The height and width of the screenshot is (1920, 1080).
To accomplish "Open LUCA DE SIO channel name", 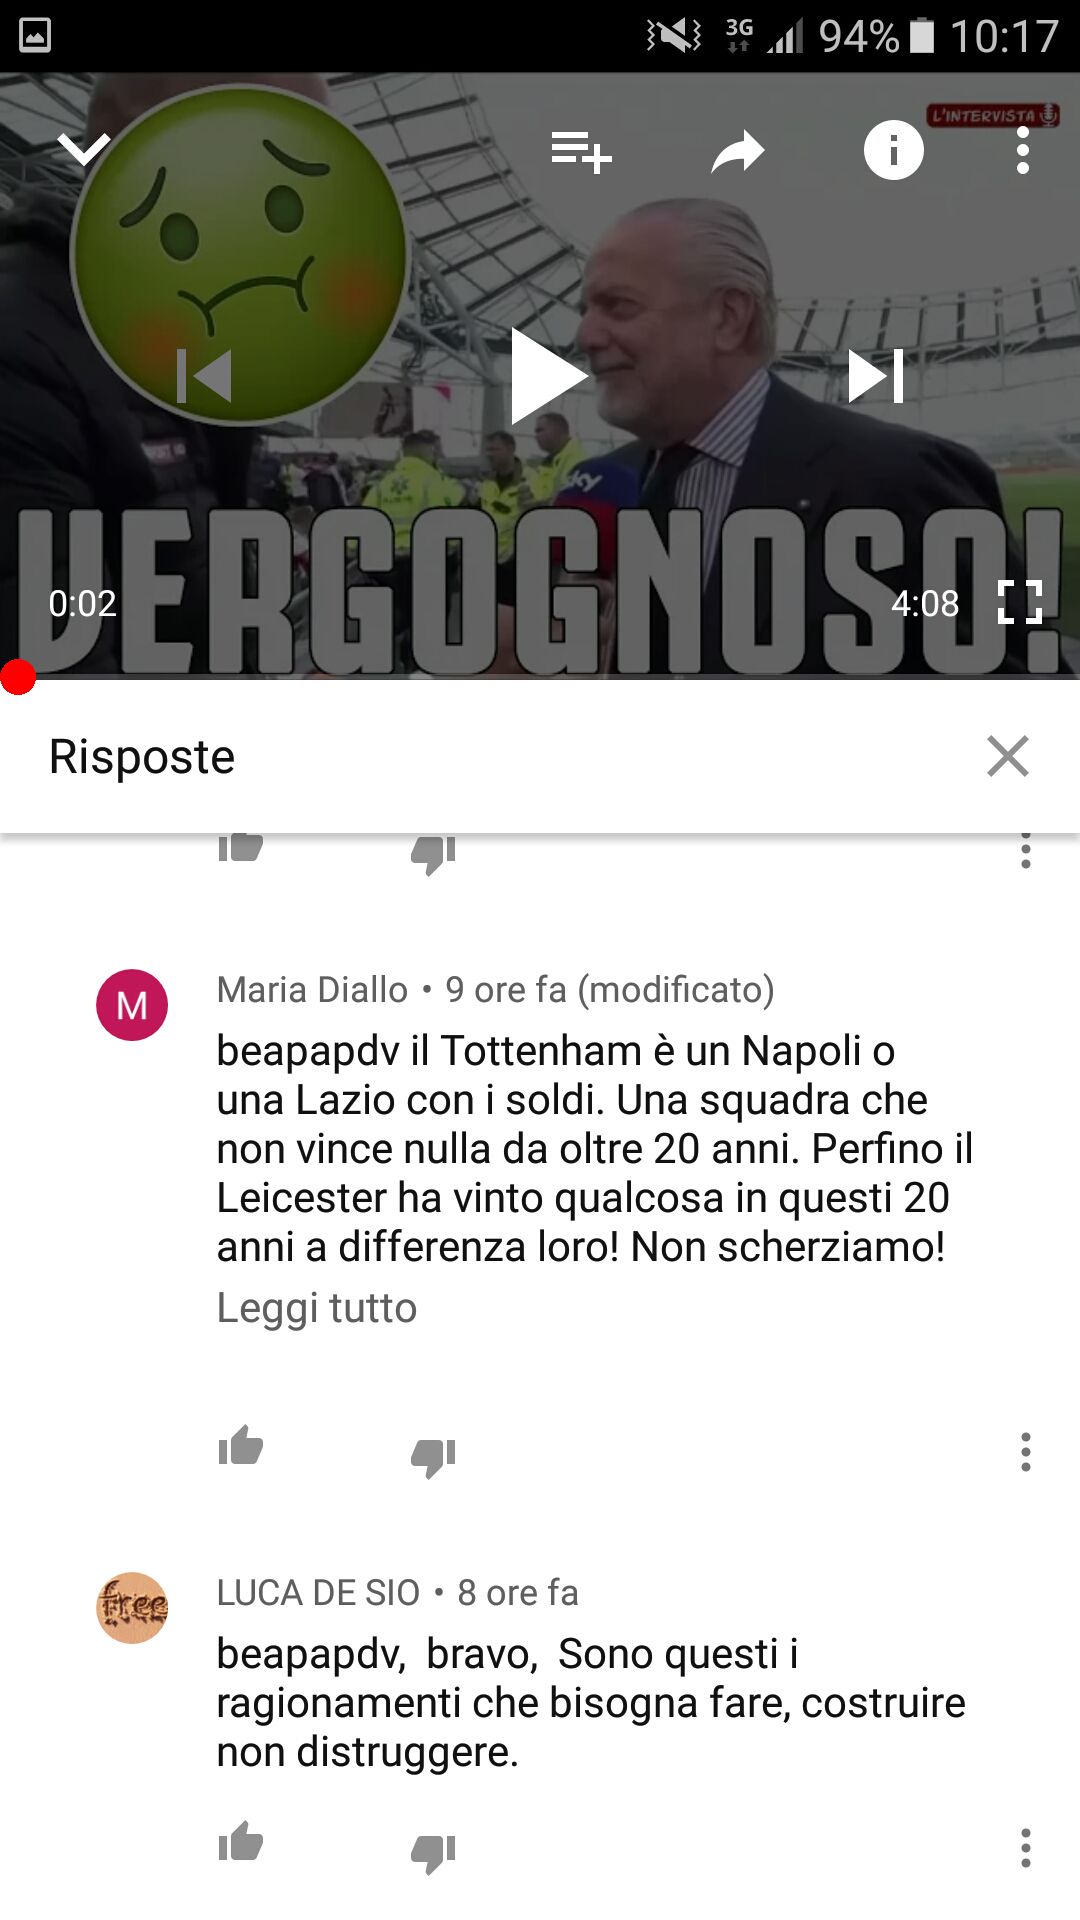I will pos(318,1592).
